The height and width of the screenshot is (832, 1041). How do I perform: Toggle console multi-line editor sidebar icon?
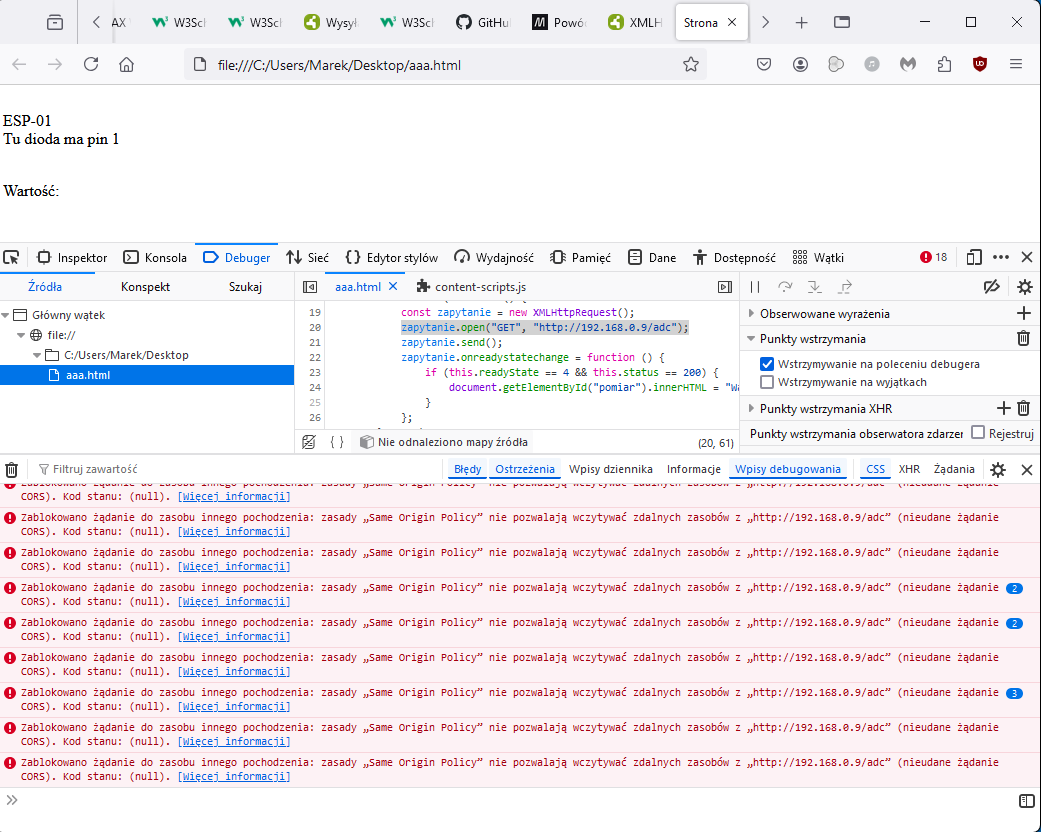pos(1026,801)
